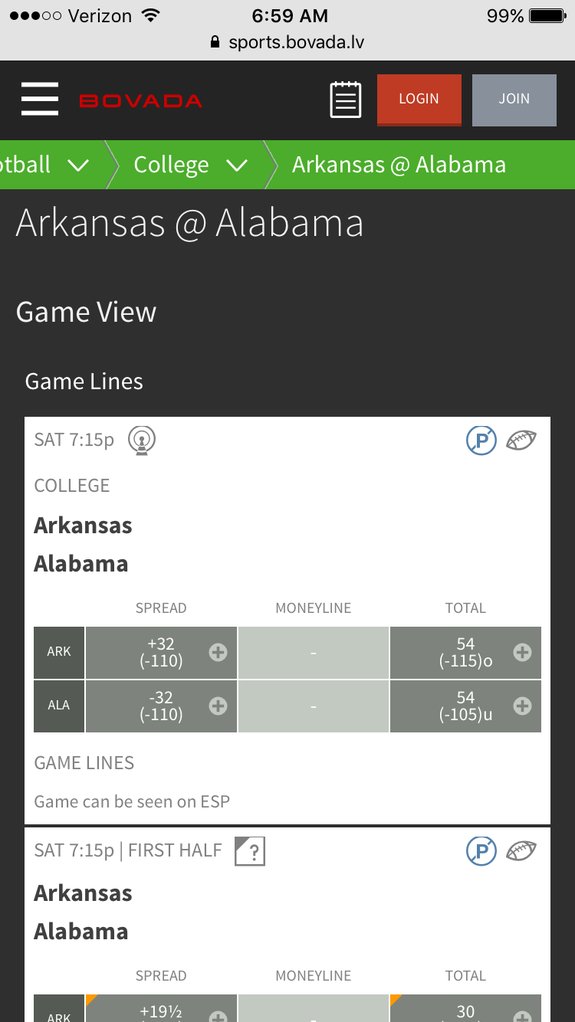The width and height of the screenshot is (575, 1022).
Task: Select Arkansas +32 spread bet
Action: click(x=161, y=652)
